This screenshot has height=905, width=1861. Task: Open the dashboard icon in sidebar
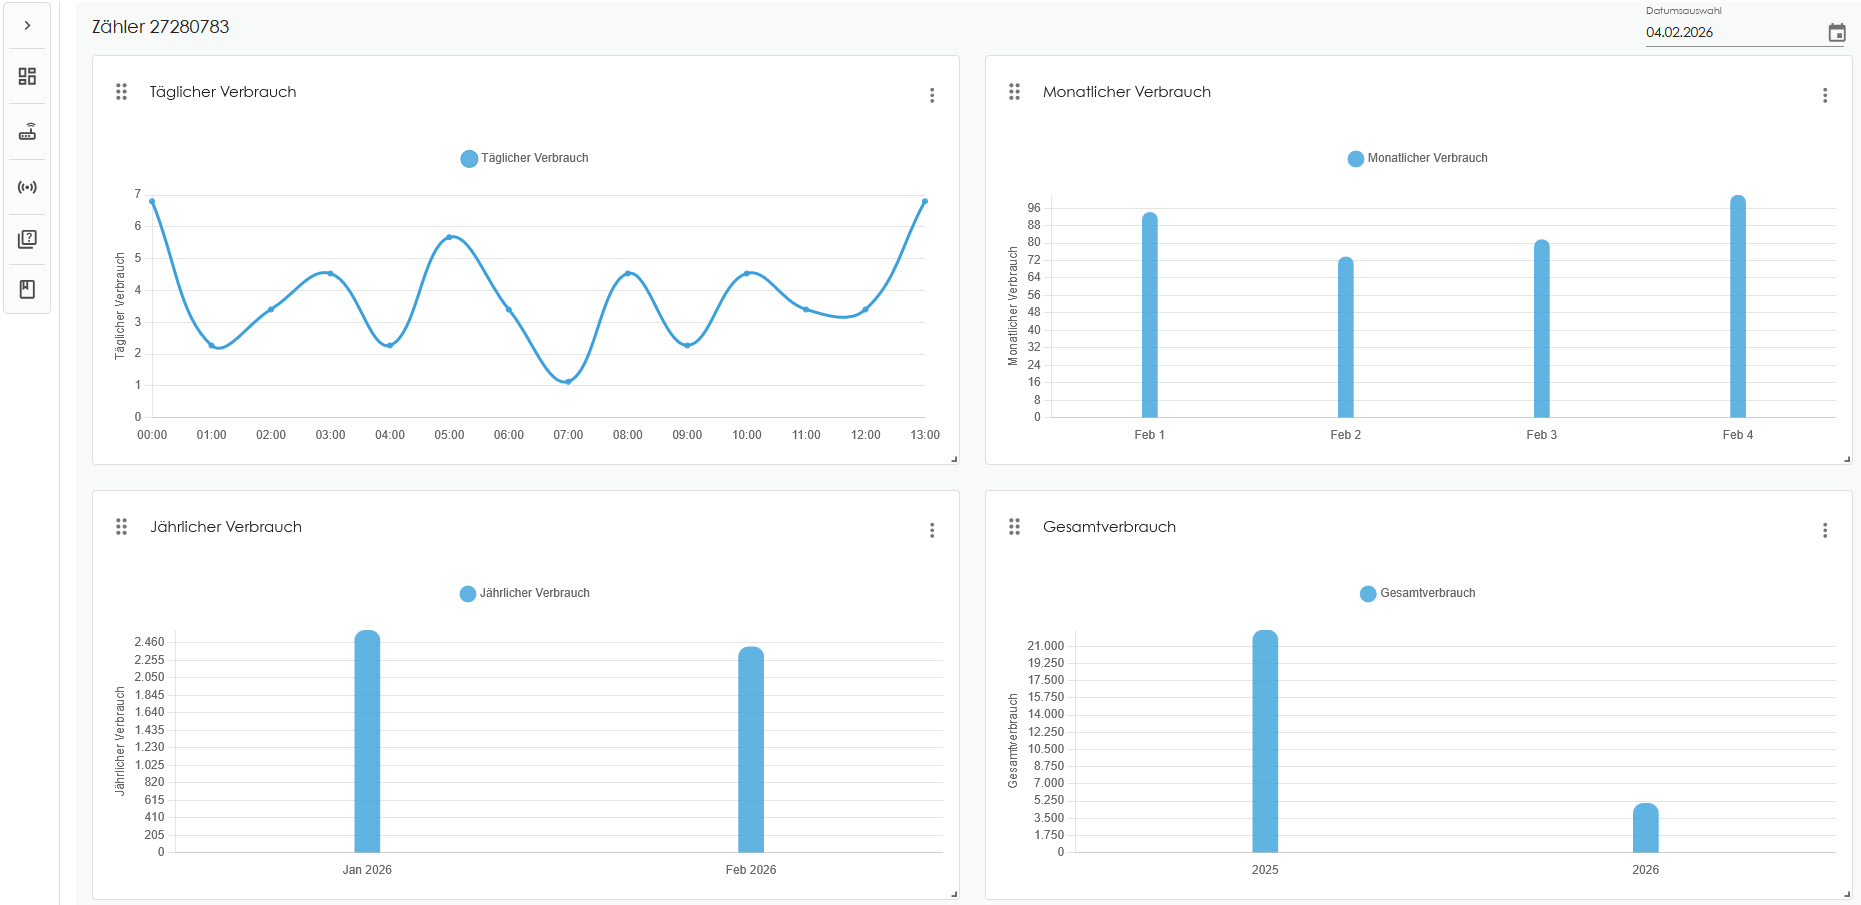(x=27, y=76)
